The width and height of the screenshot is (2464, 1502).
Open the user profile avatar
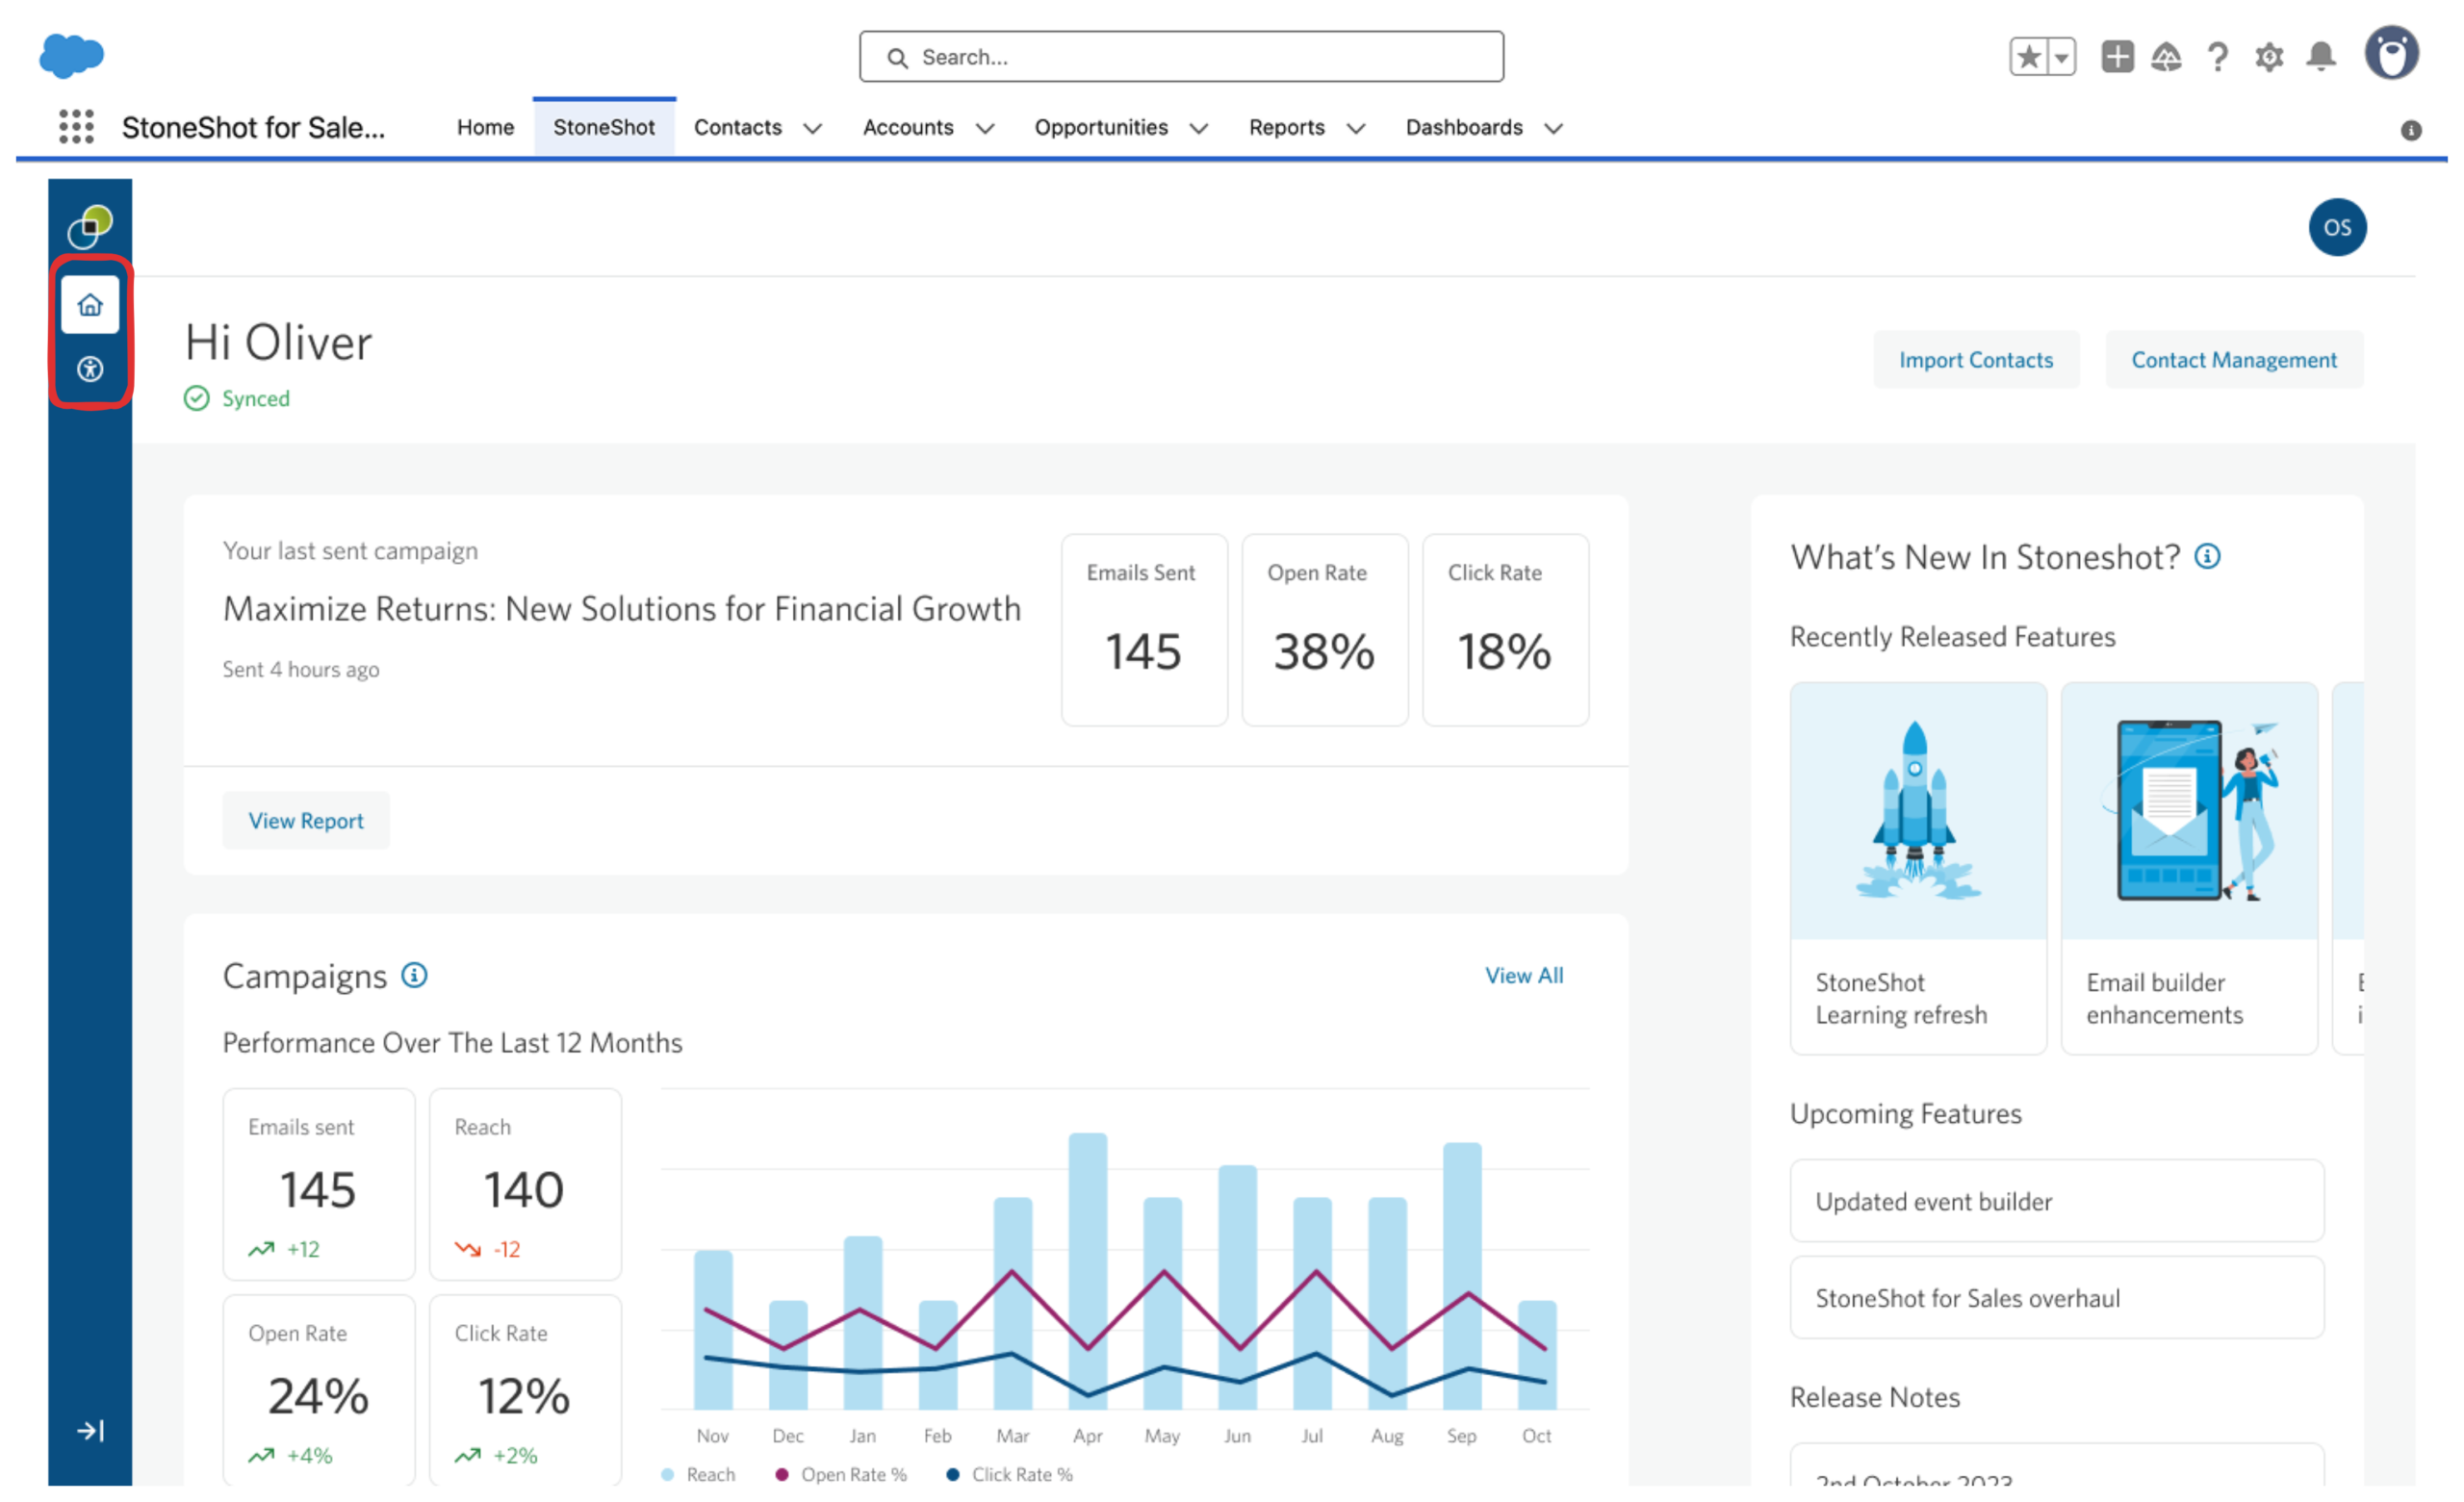2391,53
